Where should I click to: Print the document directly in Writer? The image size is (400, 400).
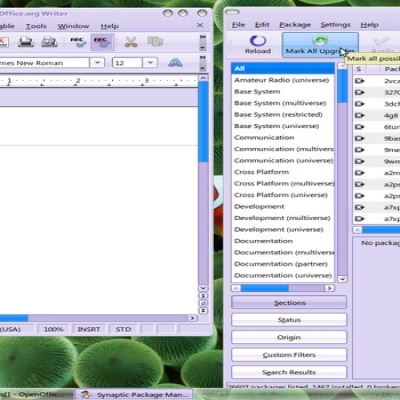coord(25,42)
